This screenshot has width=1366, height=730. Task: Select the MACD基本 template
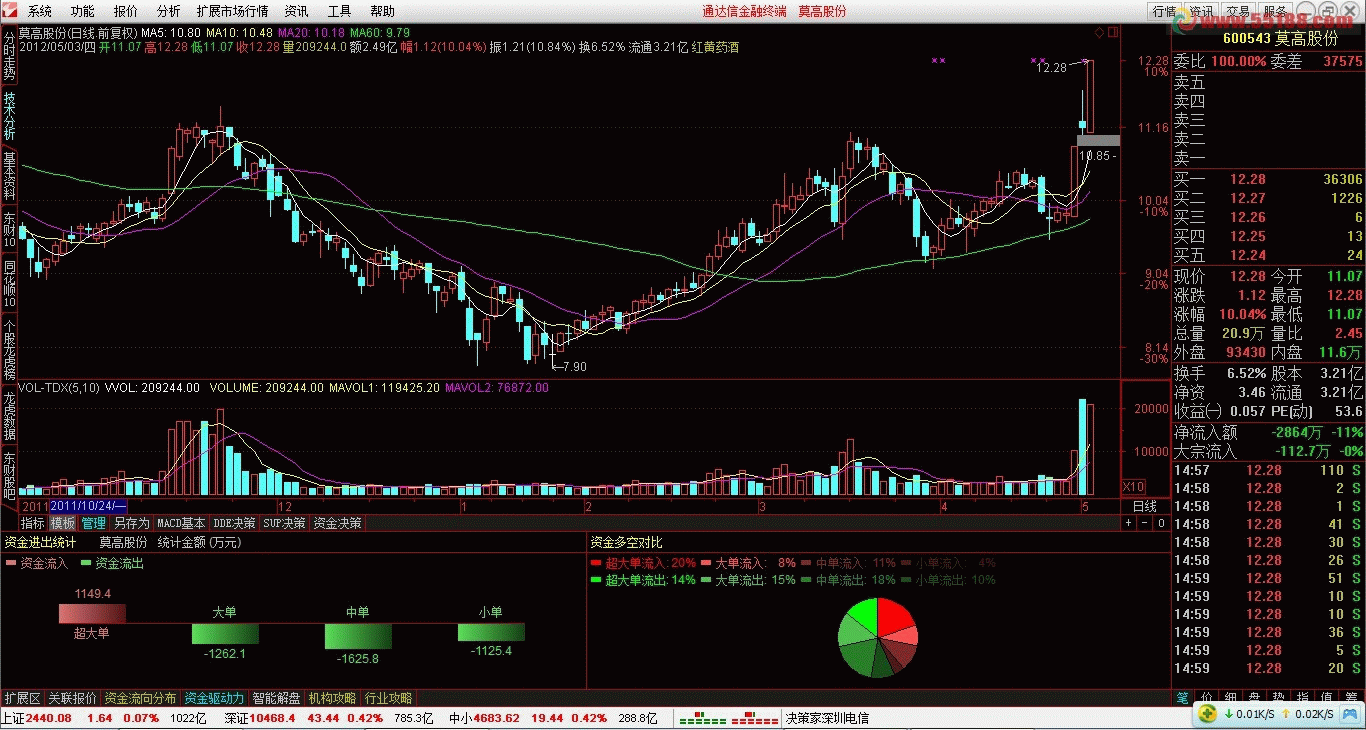pos(181,523)
